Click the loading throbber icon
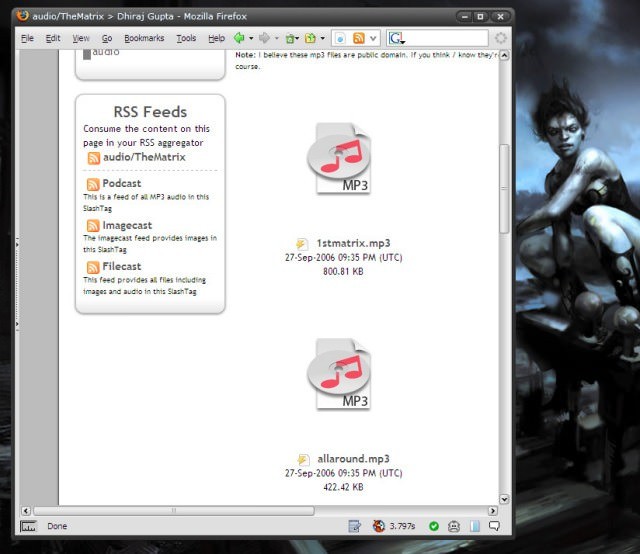 click(x=500, y=38)
